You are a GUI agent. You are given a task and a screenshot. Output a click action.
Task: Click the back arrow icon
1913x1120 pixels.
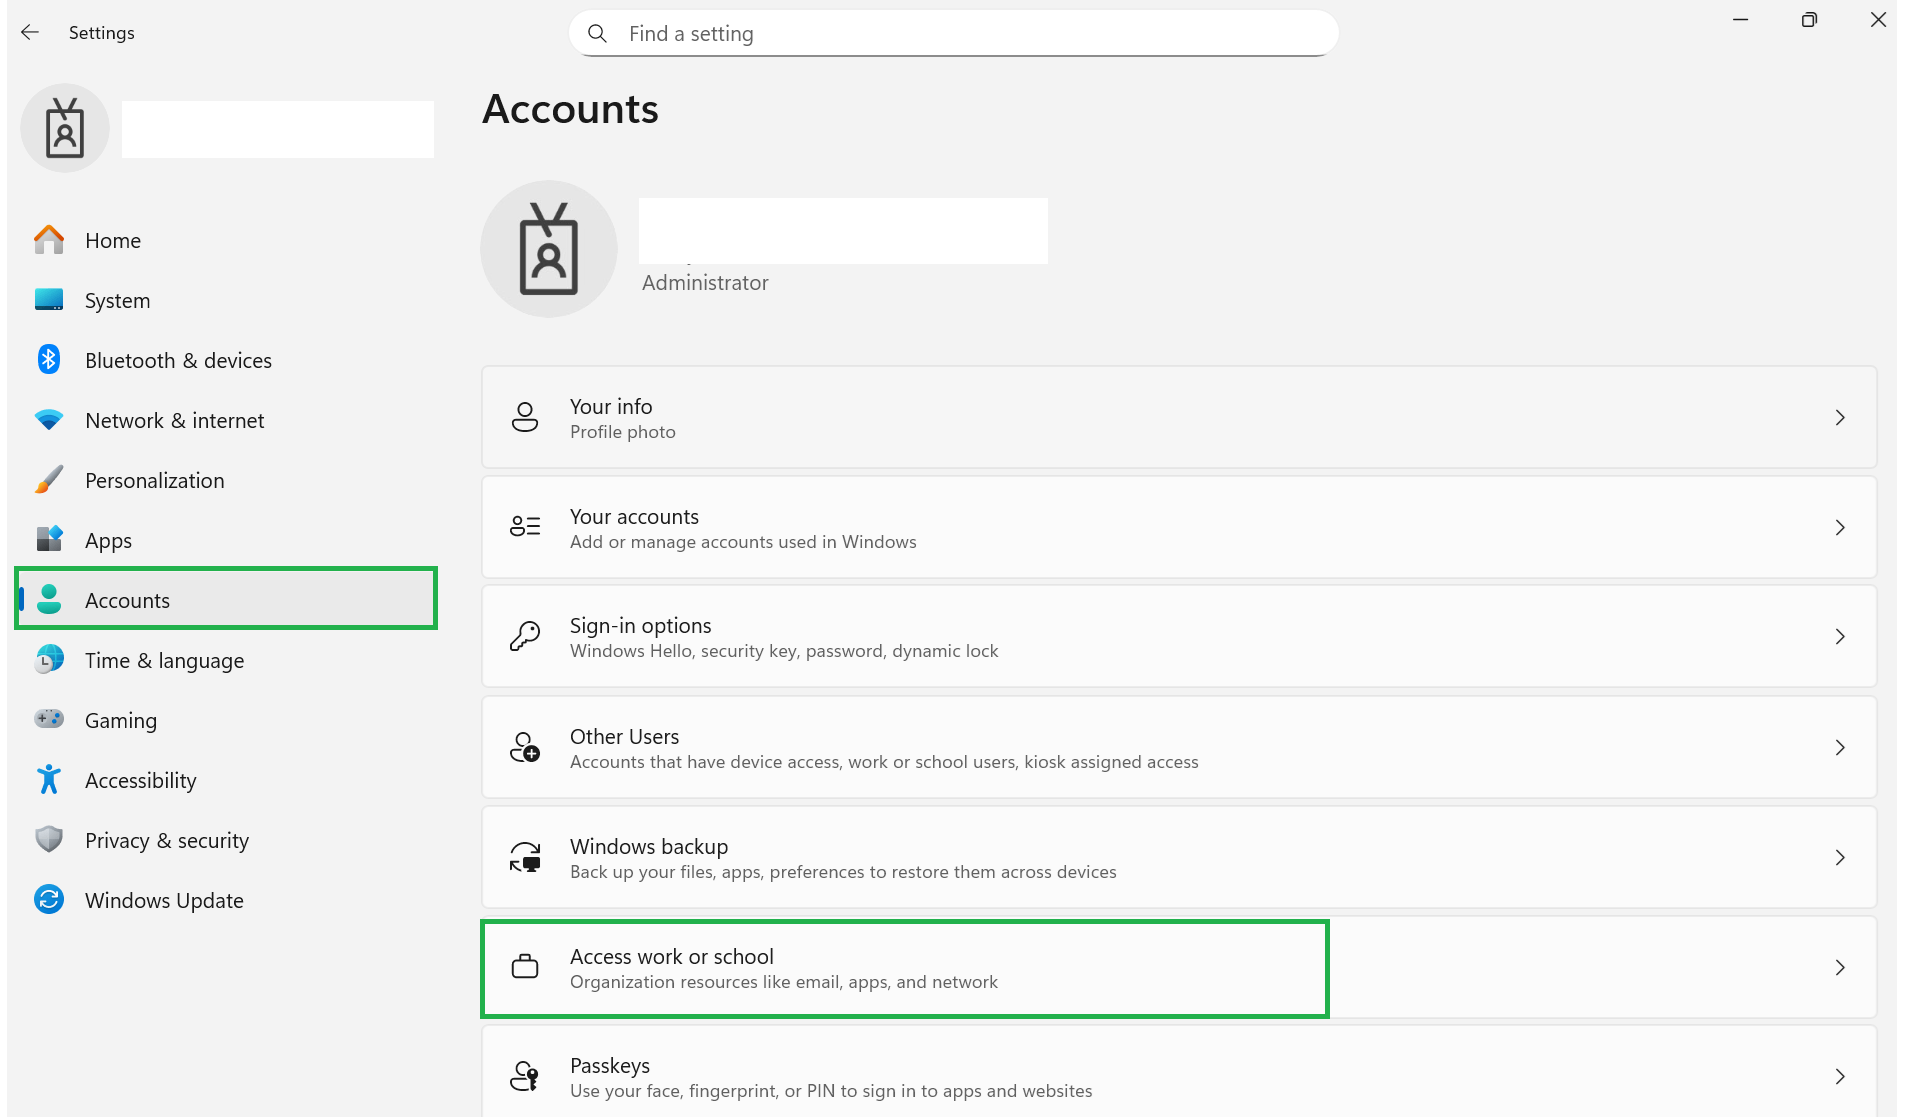(x=30, y=33)
